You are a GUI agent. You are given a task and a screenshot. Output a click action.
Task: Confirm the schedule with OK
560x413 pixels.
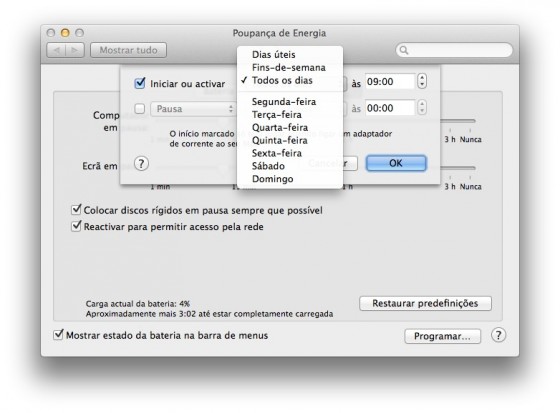[396, 163]
